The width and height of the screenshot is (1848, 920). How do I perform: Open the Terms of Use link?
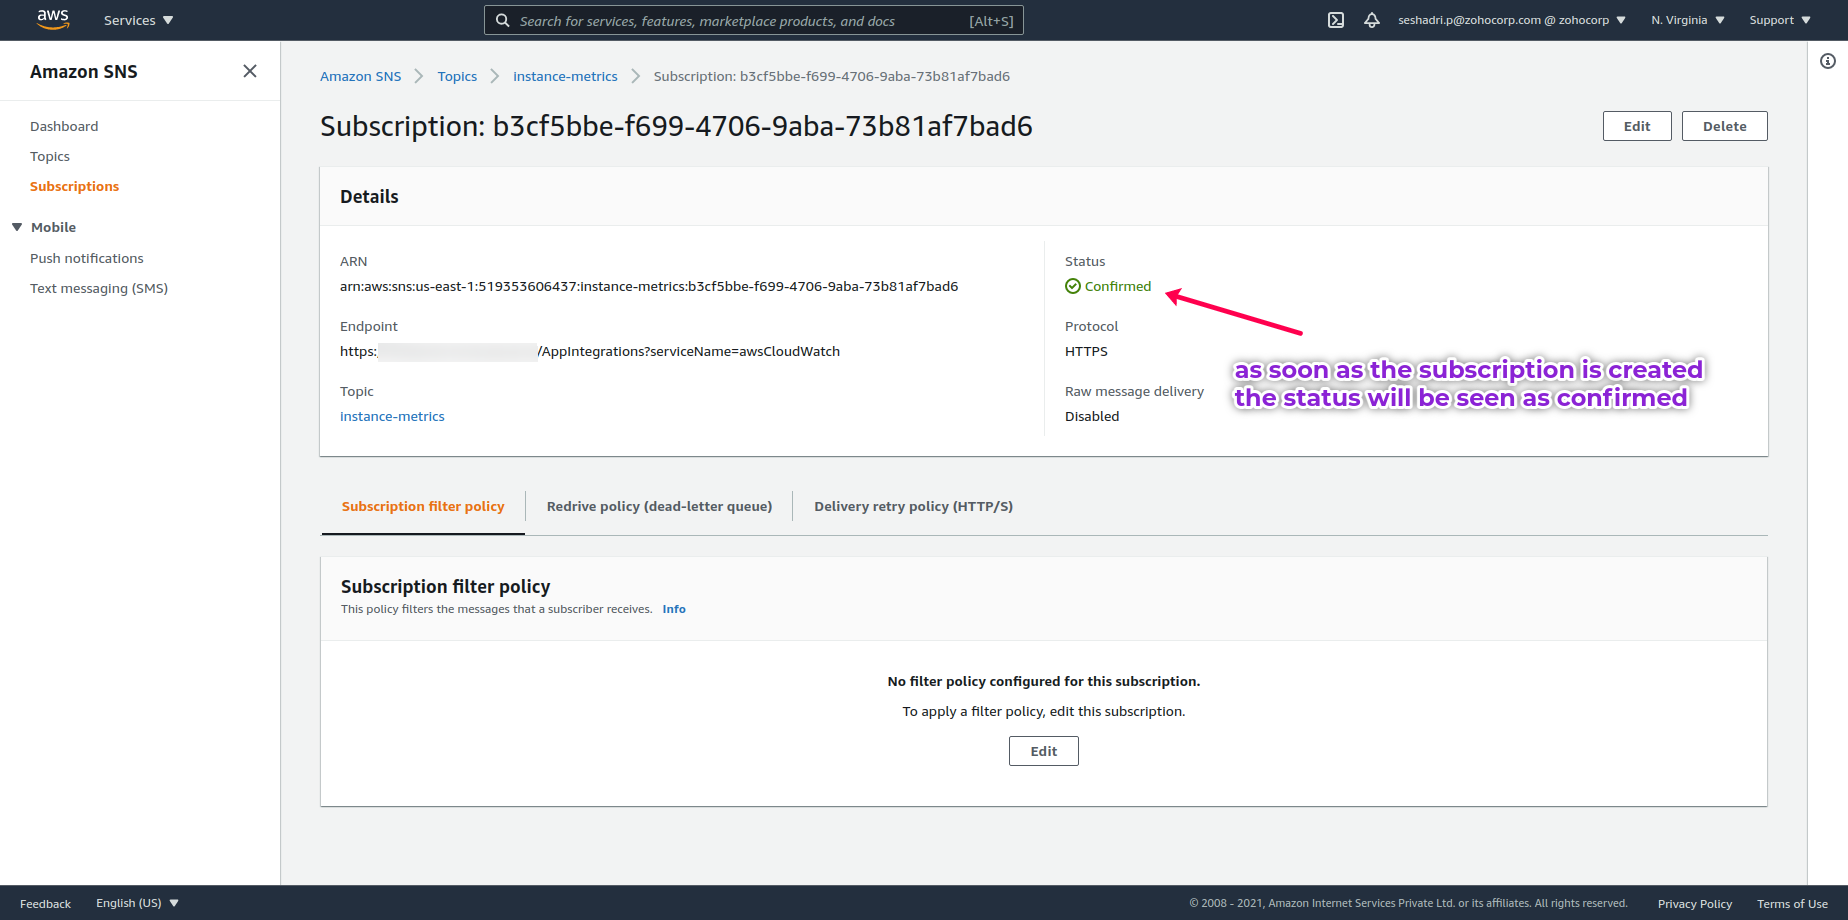[x=1792, y=904]
